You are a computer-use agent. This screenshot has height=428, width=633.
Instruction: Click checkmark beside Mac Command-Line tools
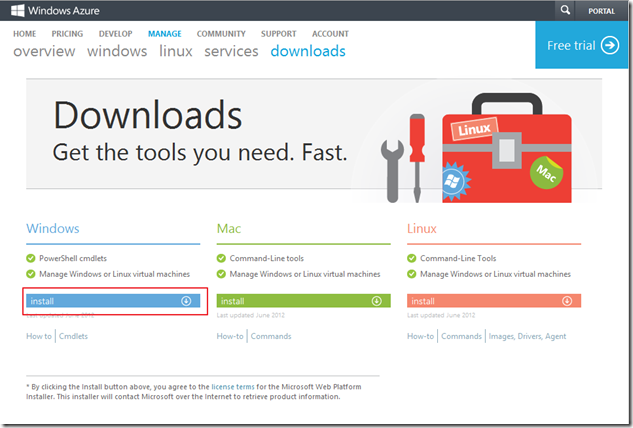[x=221, y=258]
